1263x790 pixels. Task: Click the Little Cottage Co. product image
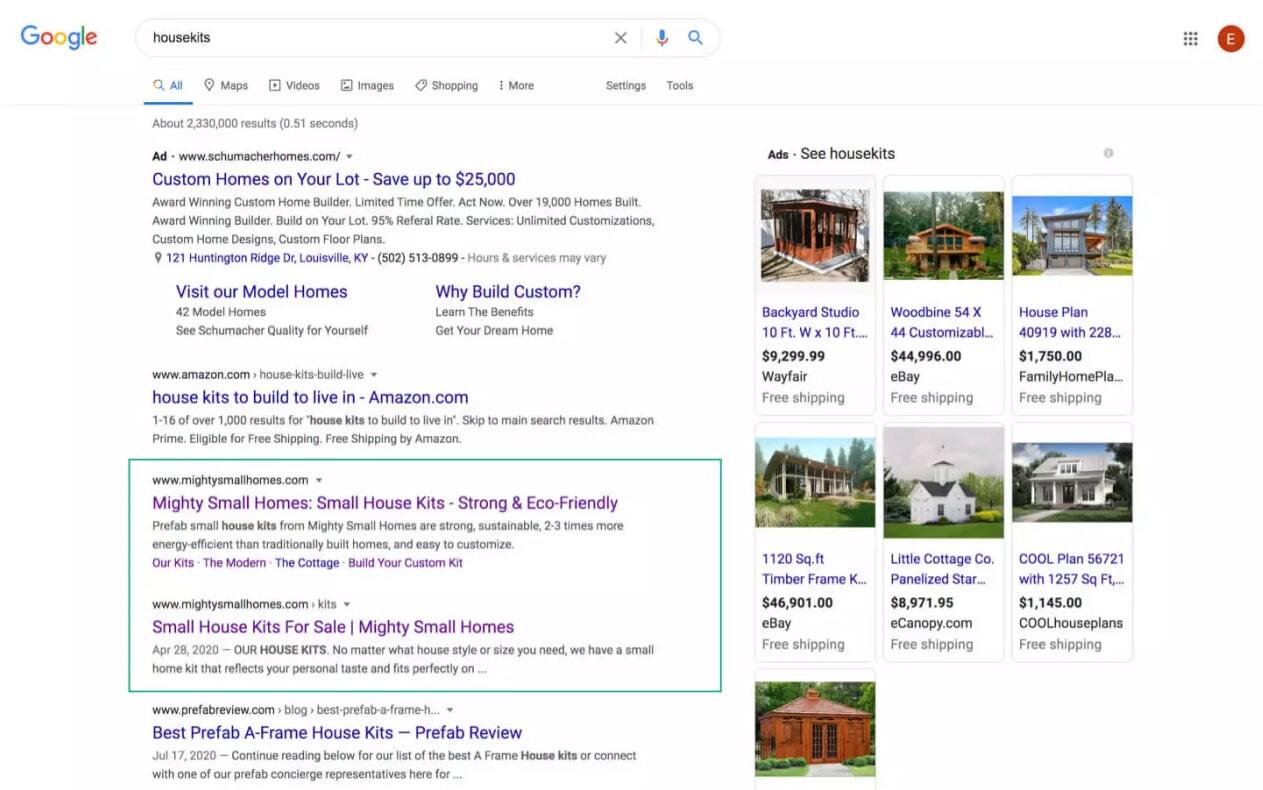pos(943,483)
